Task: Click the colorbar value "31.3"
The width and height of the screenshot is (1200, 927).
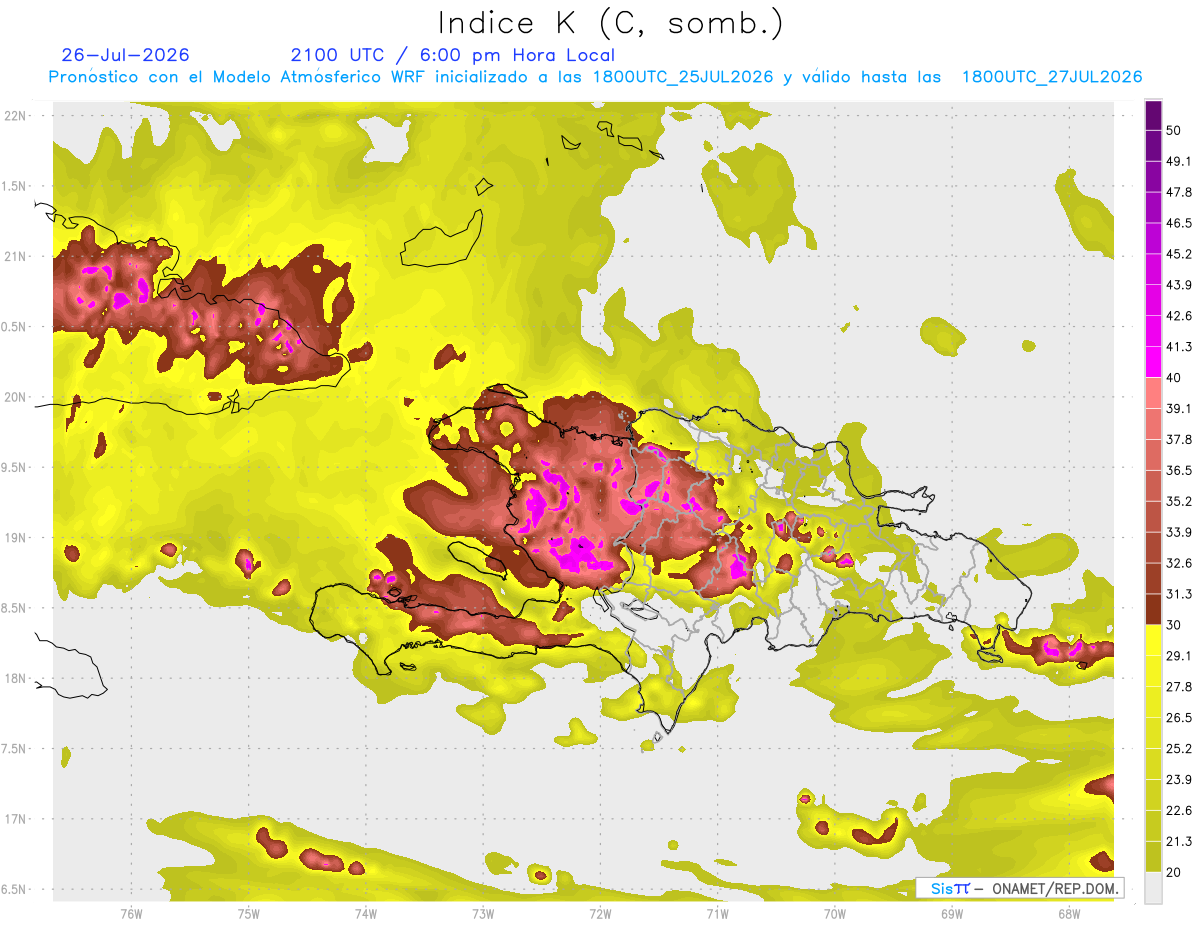Action: click(1180, 594)
